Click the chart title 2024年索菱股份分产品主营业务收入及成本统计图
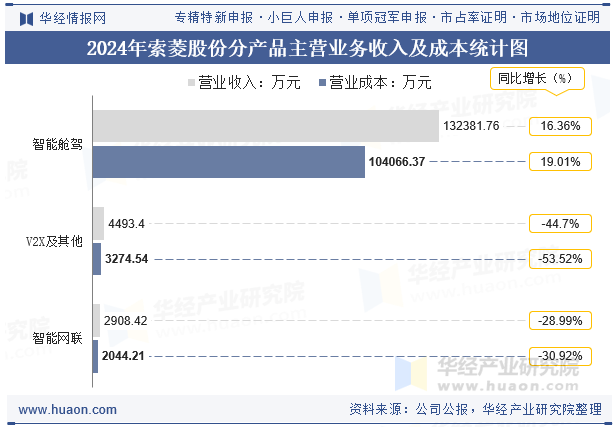 (307, 48)
